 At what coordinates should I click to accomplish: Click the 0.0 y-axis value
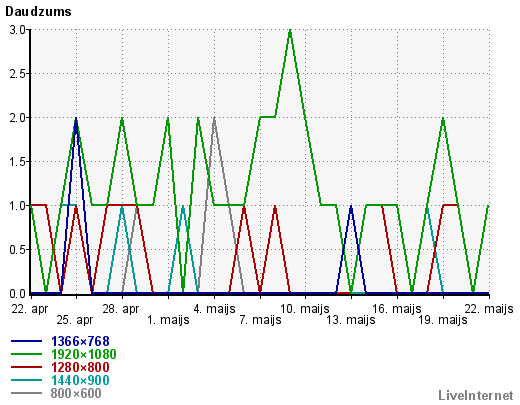point(18,294)
